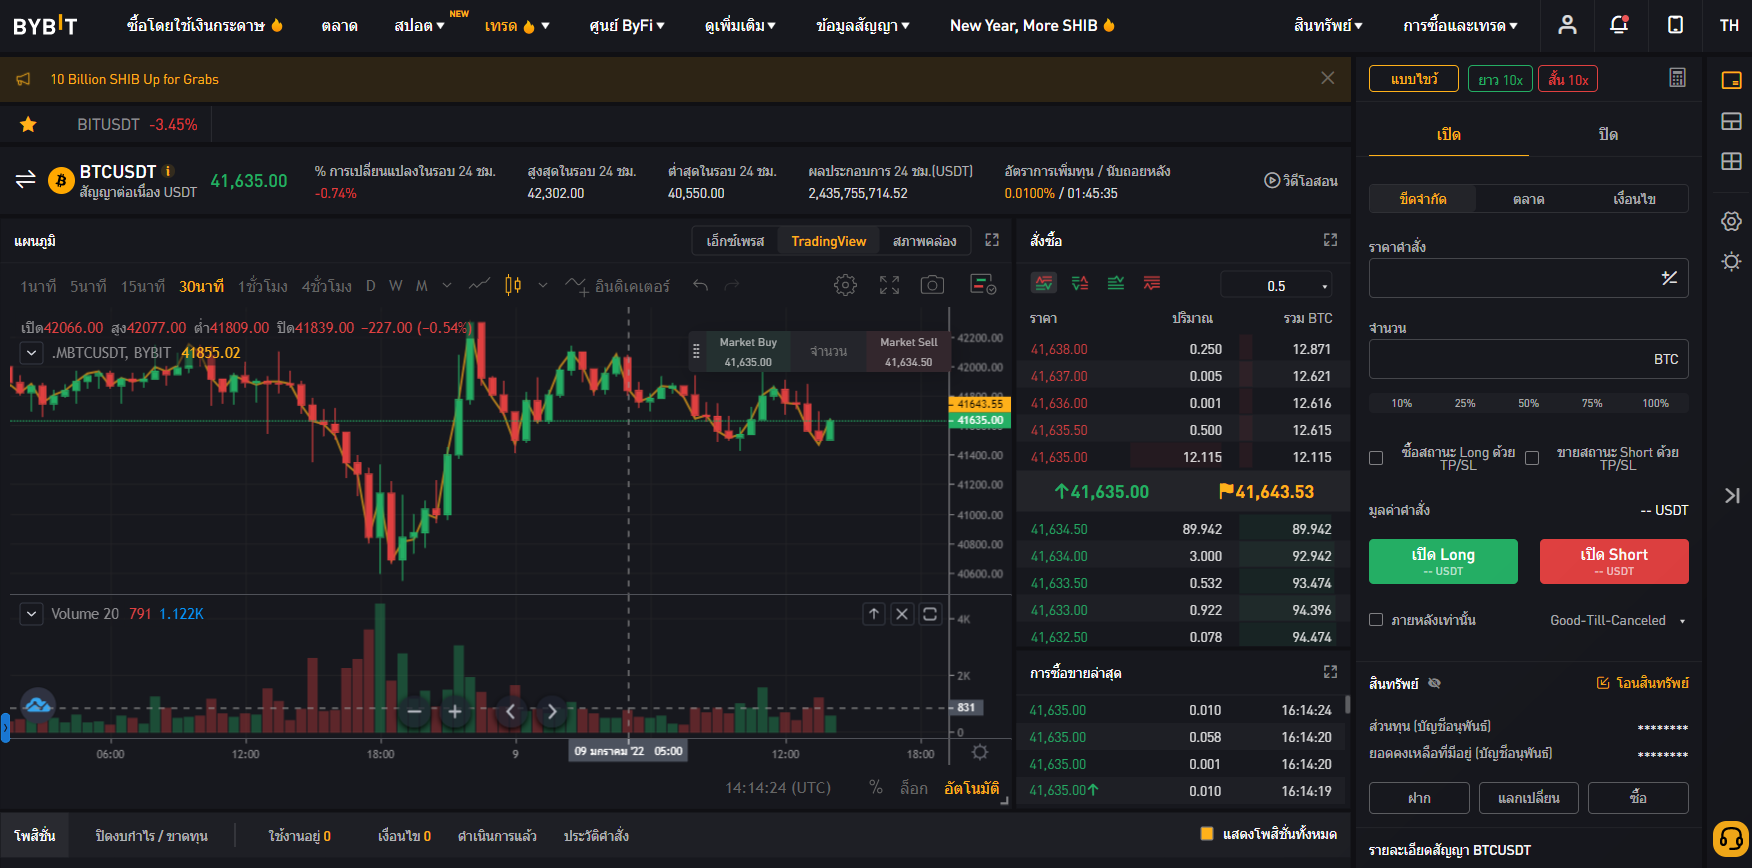
Task: Open the notifications bell icon
Action: point(1619,25)
